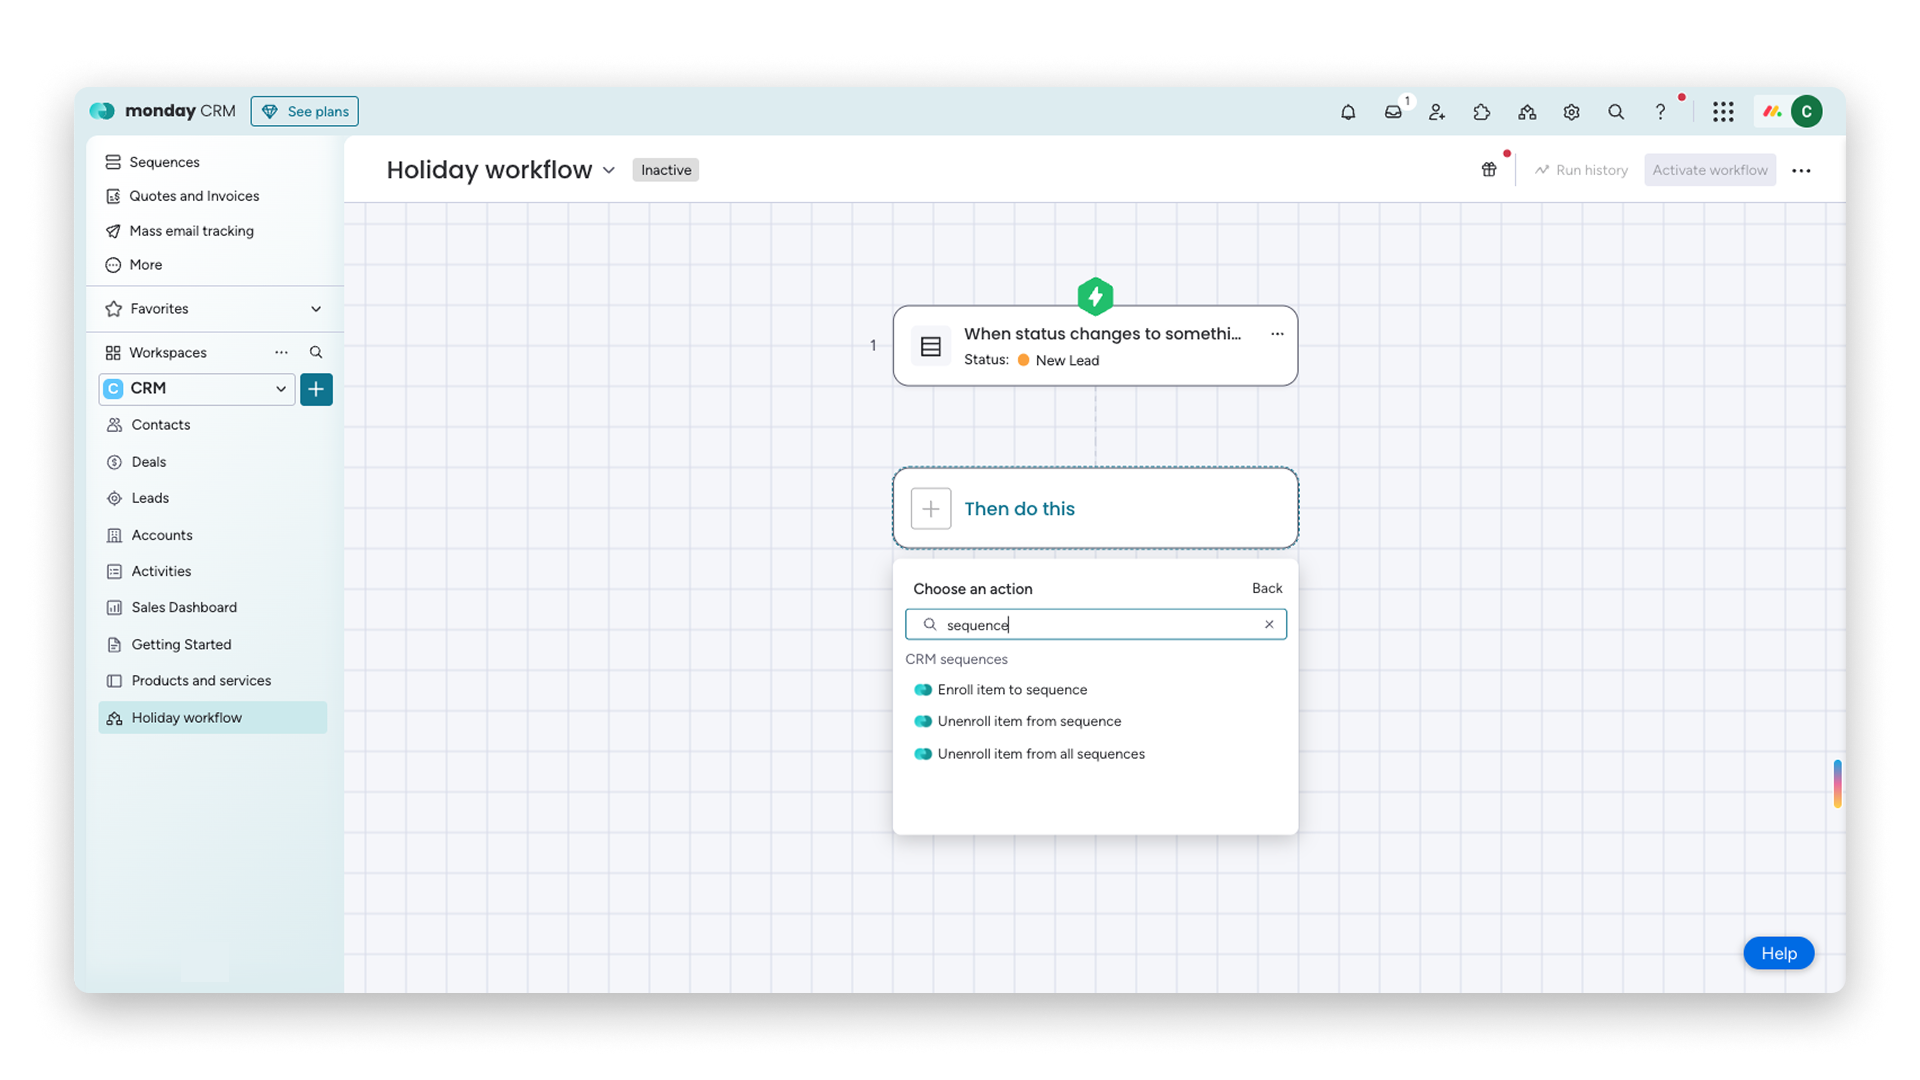
Task: Open the automations center icon in header
Action: (1527, 112)
